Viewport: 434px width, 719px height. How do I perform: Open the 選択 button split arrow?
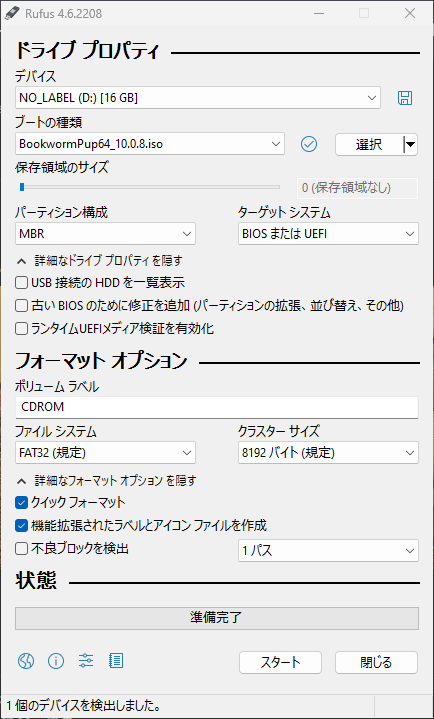411,144
